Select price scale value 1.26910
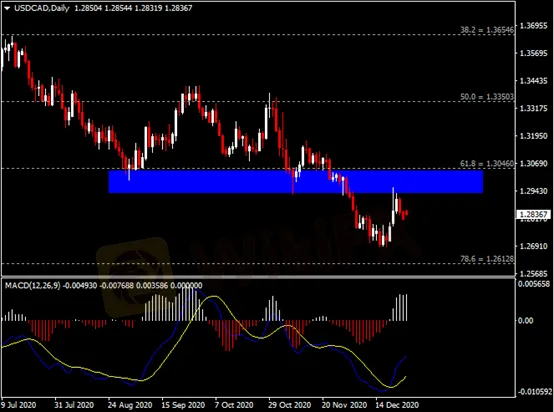 pyautogui.click(x=534, y=246)
